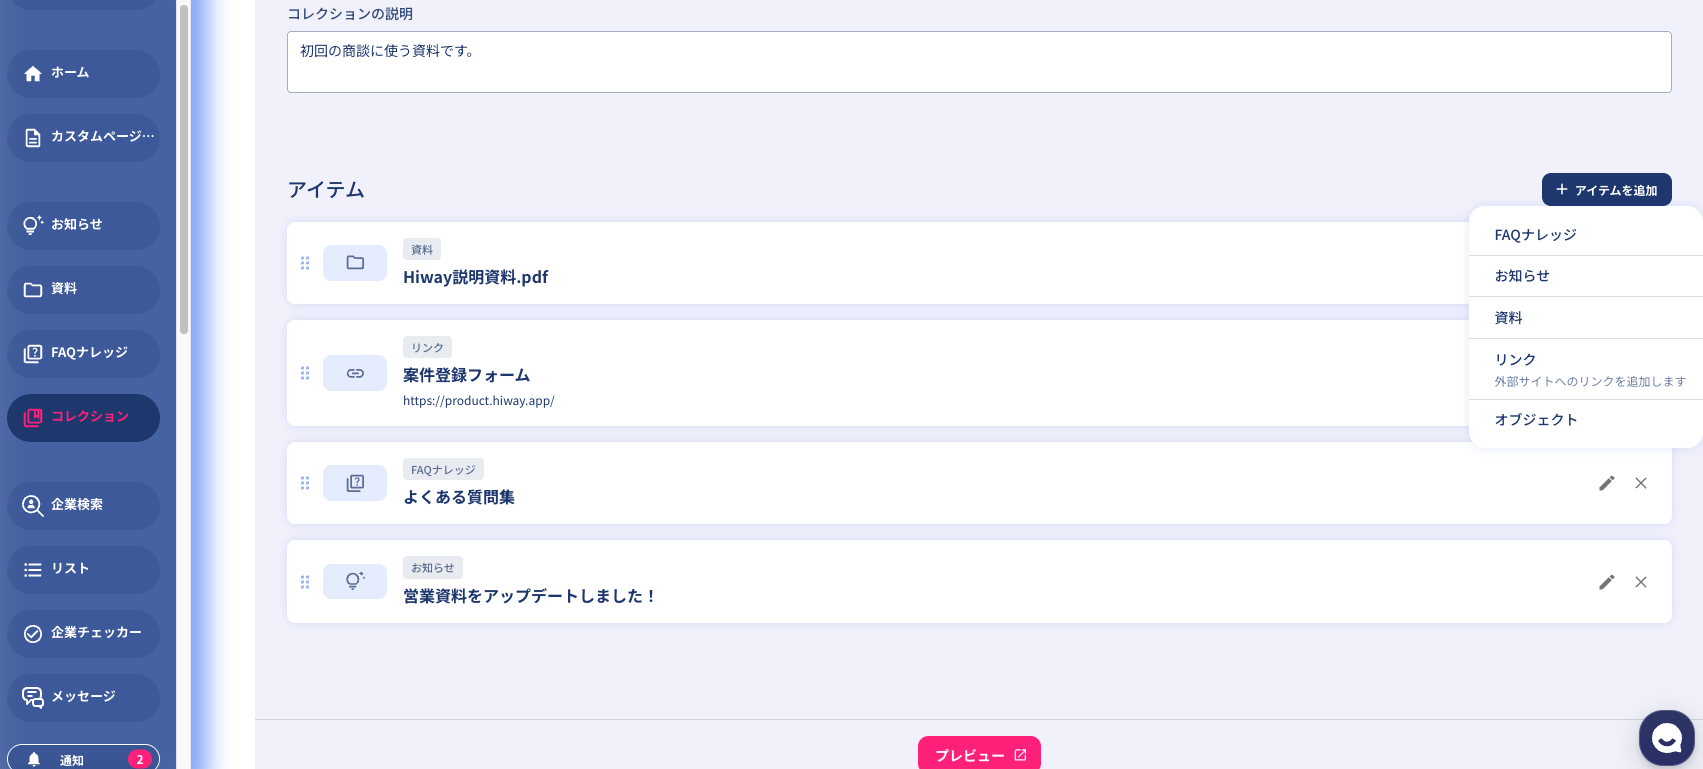The height and width of the screenshot is (769, 1703).
Task: Go to ホーム in the sidebar
Action: [83, 73]
